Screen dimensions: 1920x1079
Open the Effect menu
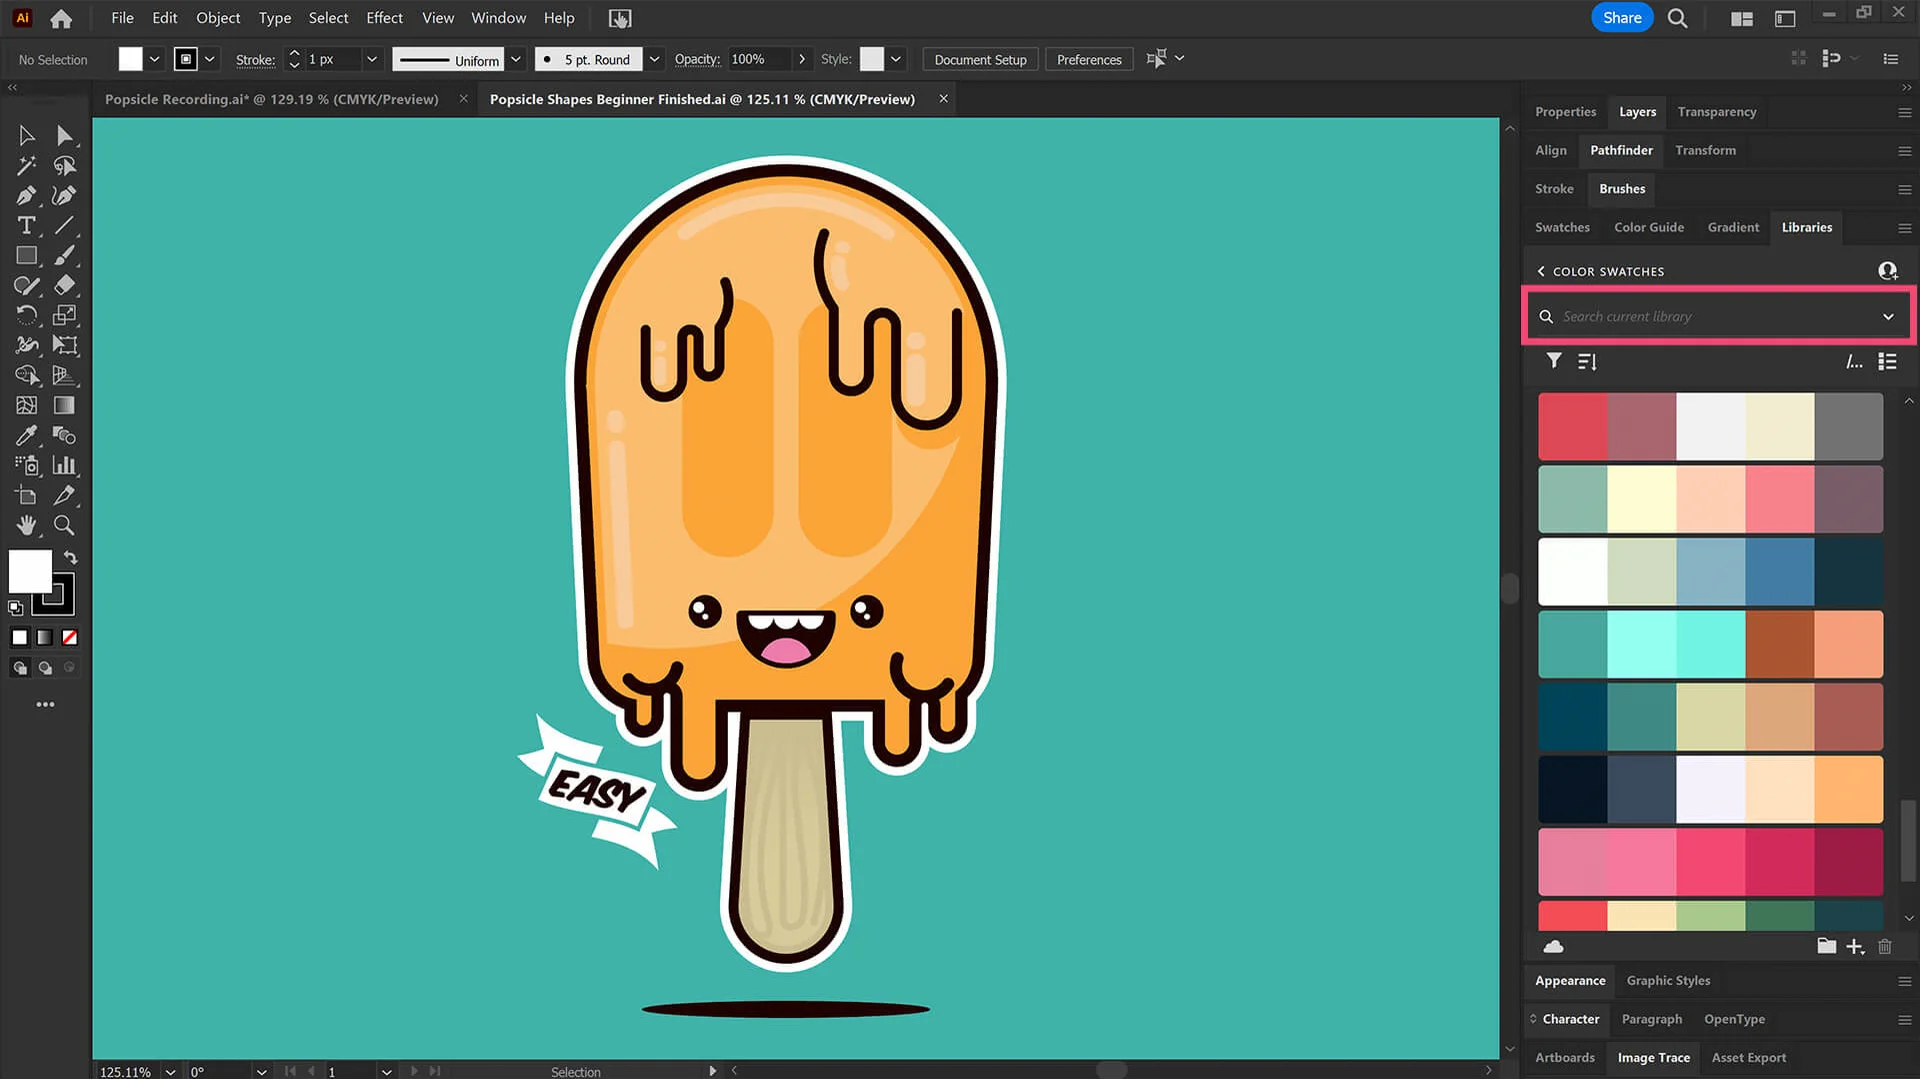tap(384, 18)
